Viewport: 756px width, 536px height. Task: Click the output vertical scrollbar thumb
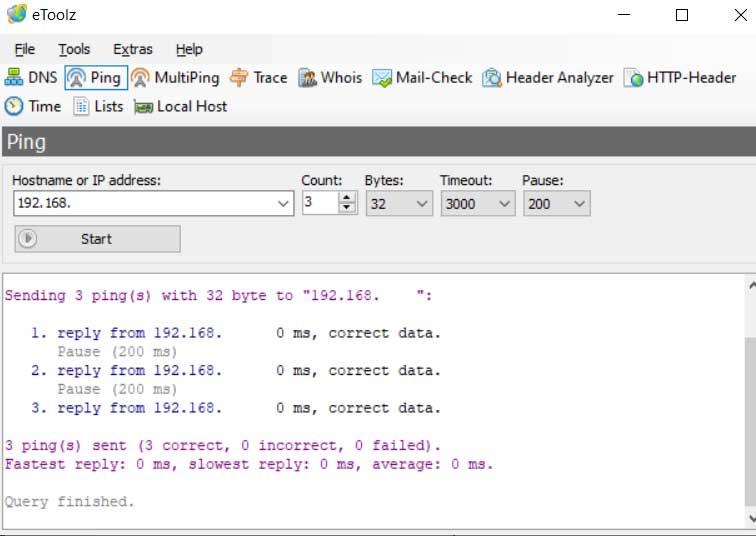pyautogui.click(x=751, y=422)
